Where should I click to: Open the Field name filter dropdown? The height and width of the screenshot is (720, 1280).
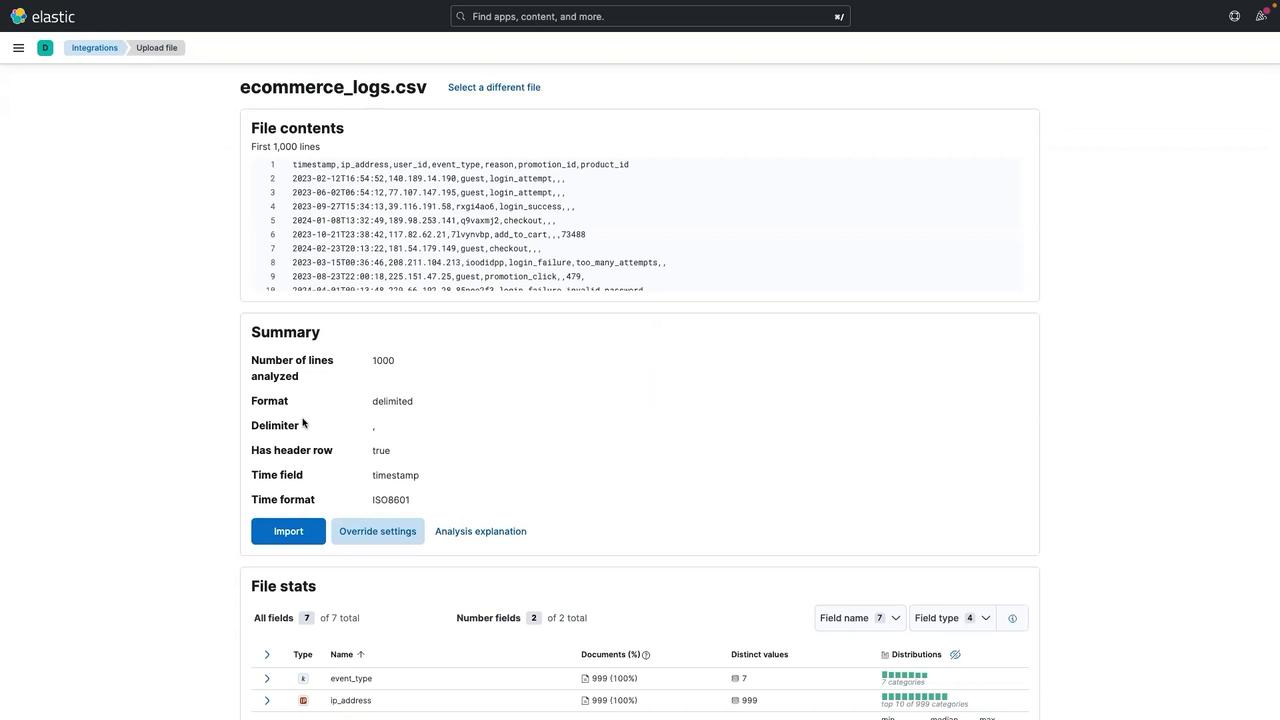[x=860, y=618]
